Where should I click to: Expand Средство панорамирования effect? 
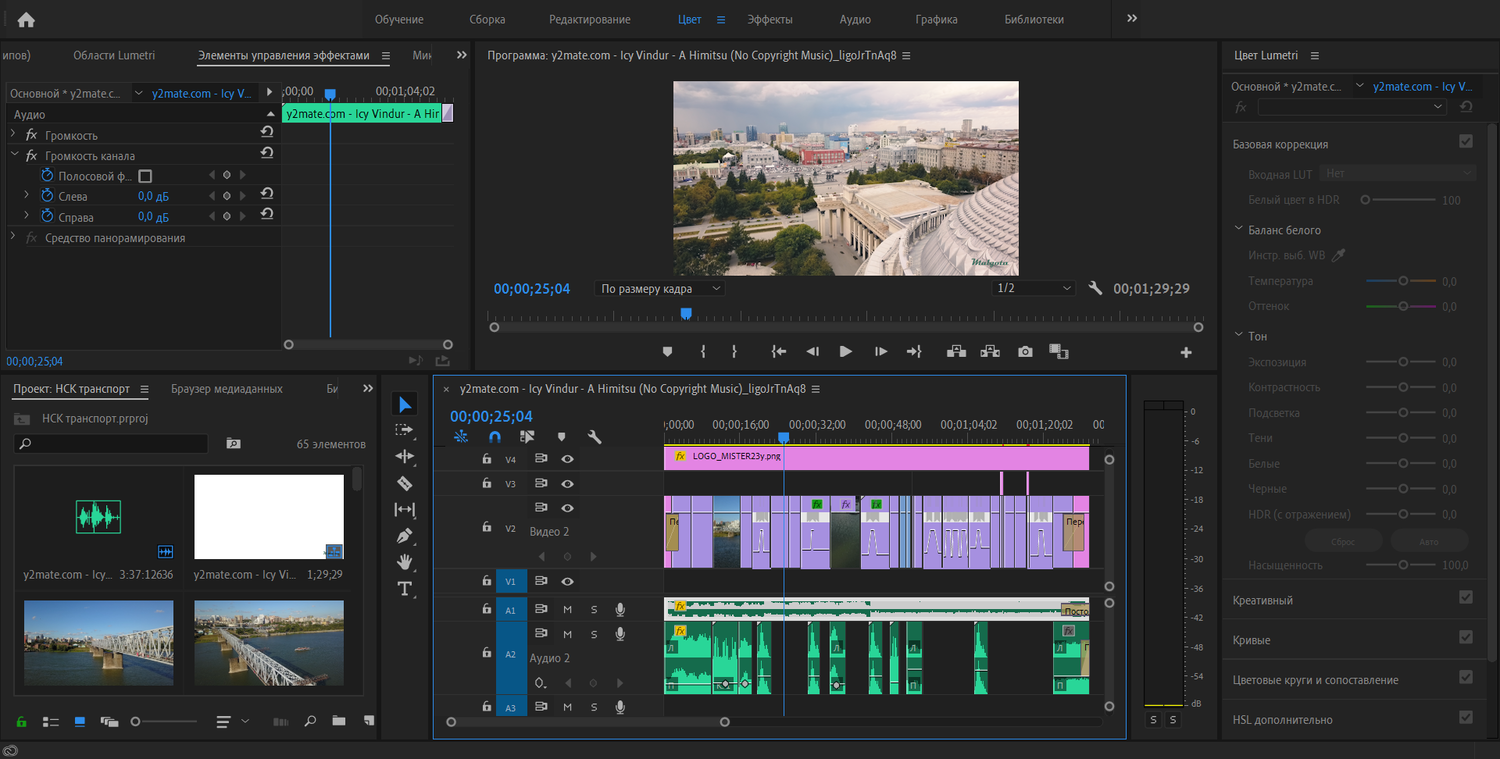point(13,237)
